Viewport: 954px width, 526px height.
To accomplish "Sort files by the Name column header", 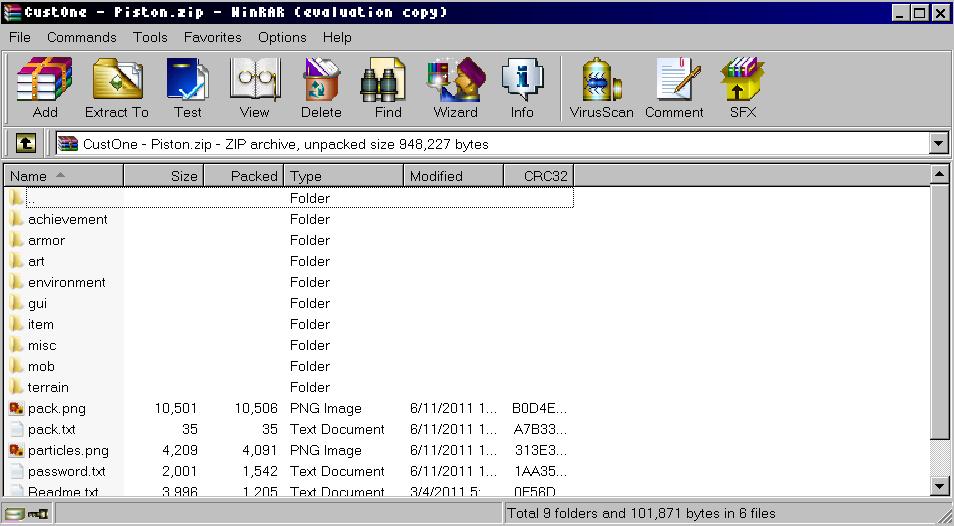I will 64,176.
